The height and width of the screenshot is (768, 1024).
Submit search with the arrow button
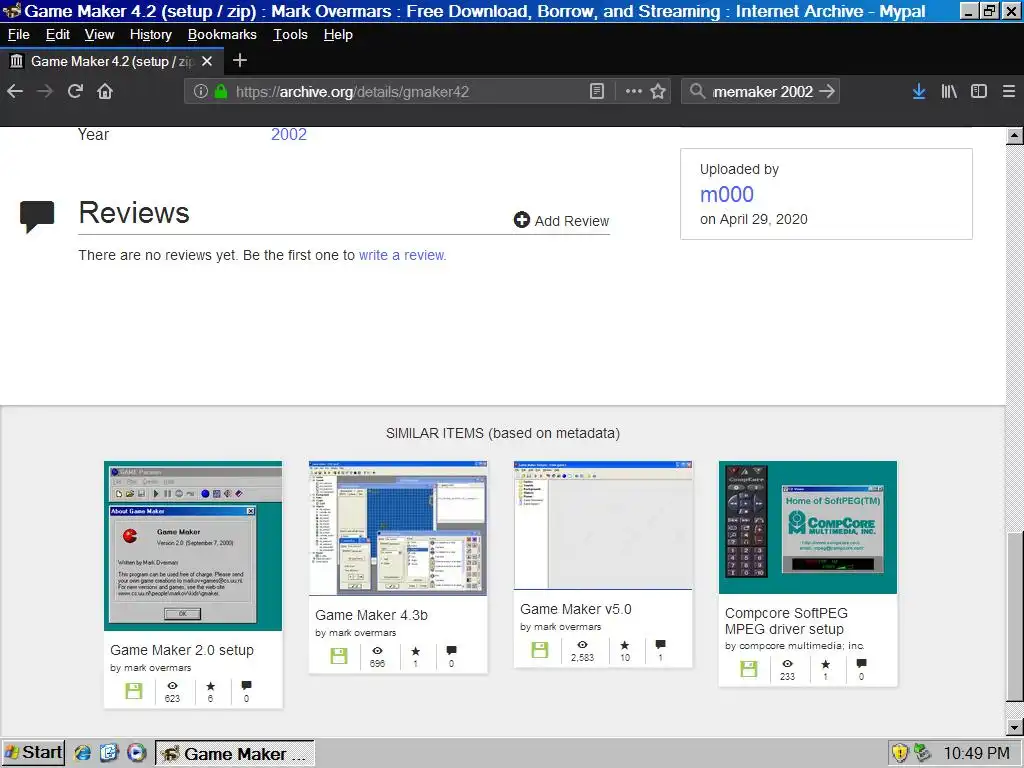point(827,91)
